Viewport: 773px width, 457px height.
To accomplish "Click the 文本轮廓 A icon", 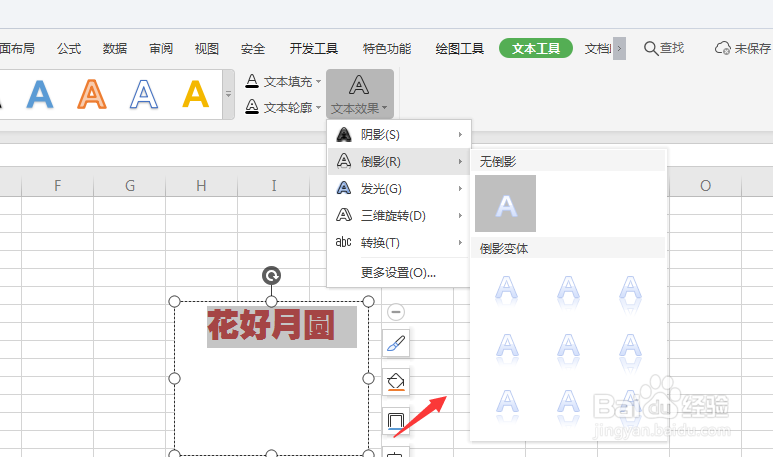I will pos(252,106).
